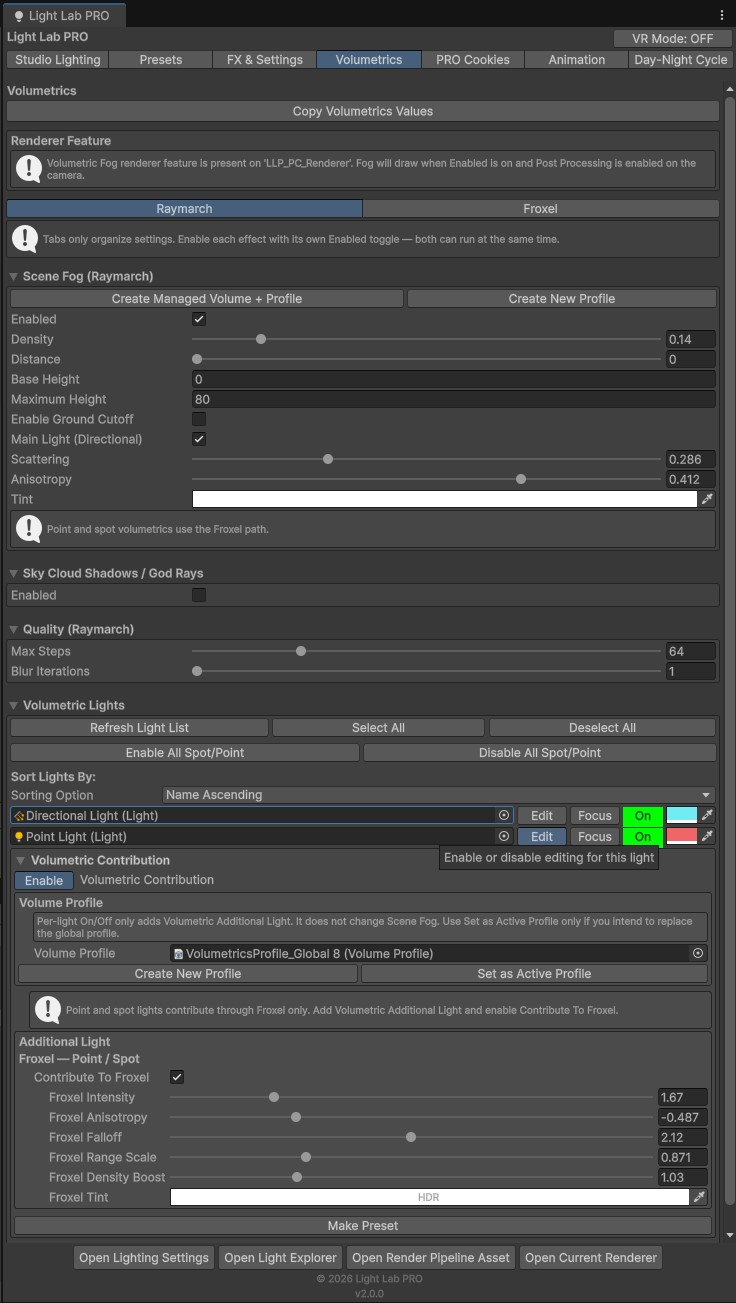Collapse the Volumetric Lights section
Screen dimensions: 736x1303
(14, 705)
